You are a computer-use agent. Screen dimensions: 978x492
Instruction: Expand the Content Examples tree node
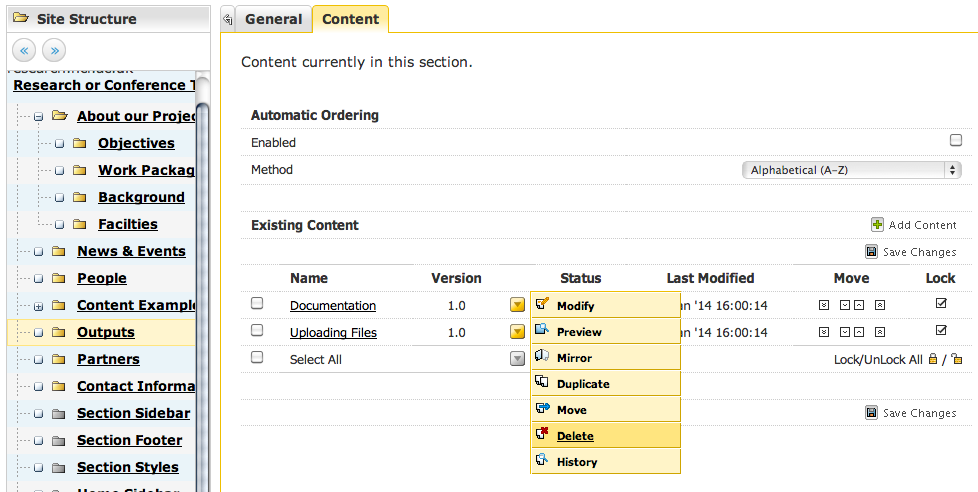38,306
